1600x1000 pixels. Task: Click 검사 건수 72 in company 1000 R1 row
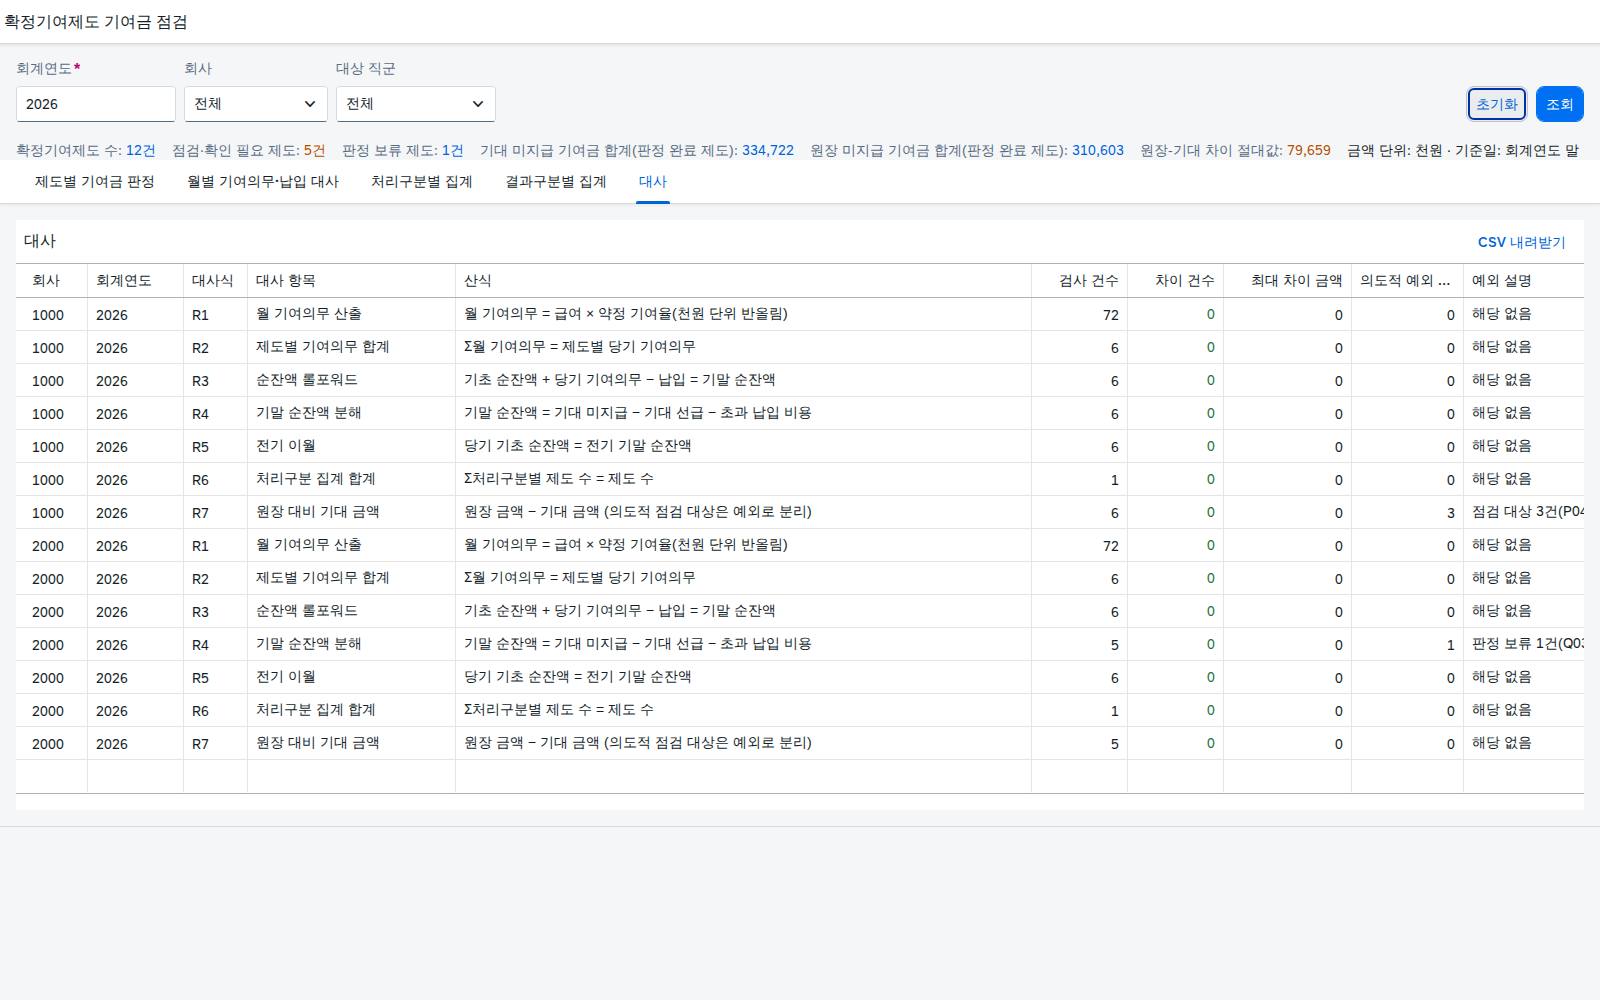click(x=1110, y=315)
